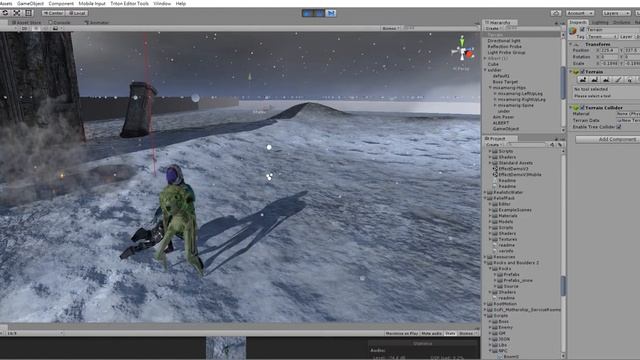Select Aim Poser in Hierarchy
This screenshot has height=360, width=640.
coord(503,117)
